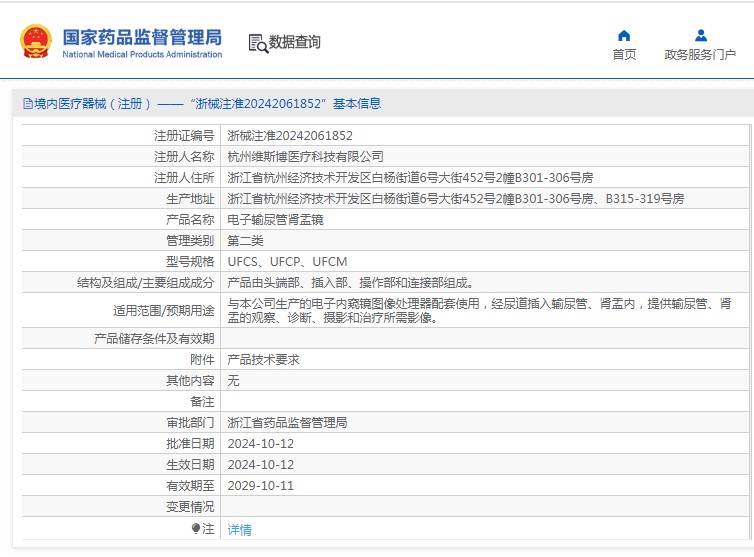754x557 pixels.
Task: Open the 详情 details link
Action: (x=239, y=530)
